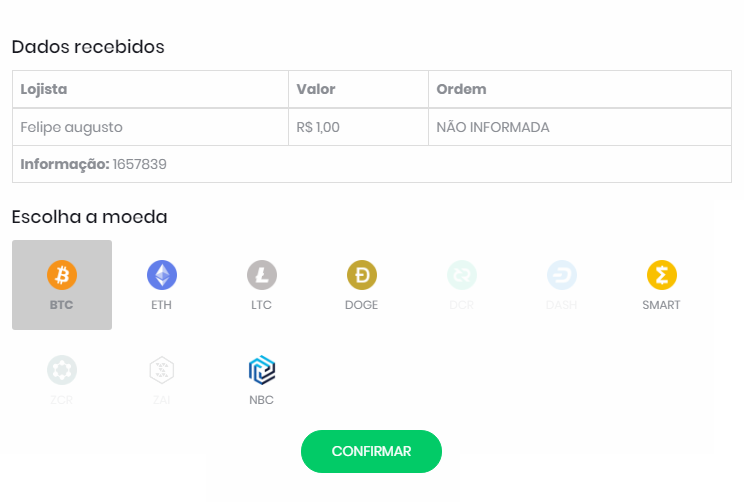Click the ETH label text
This screenshot has height=502, width=744.
[x=162, y=305]
